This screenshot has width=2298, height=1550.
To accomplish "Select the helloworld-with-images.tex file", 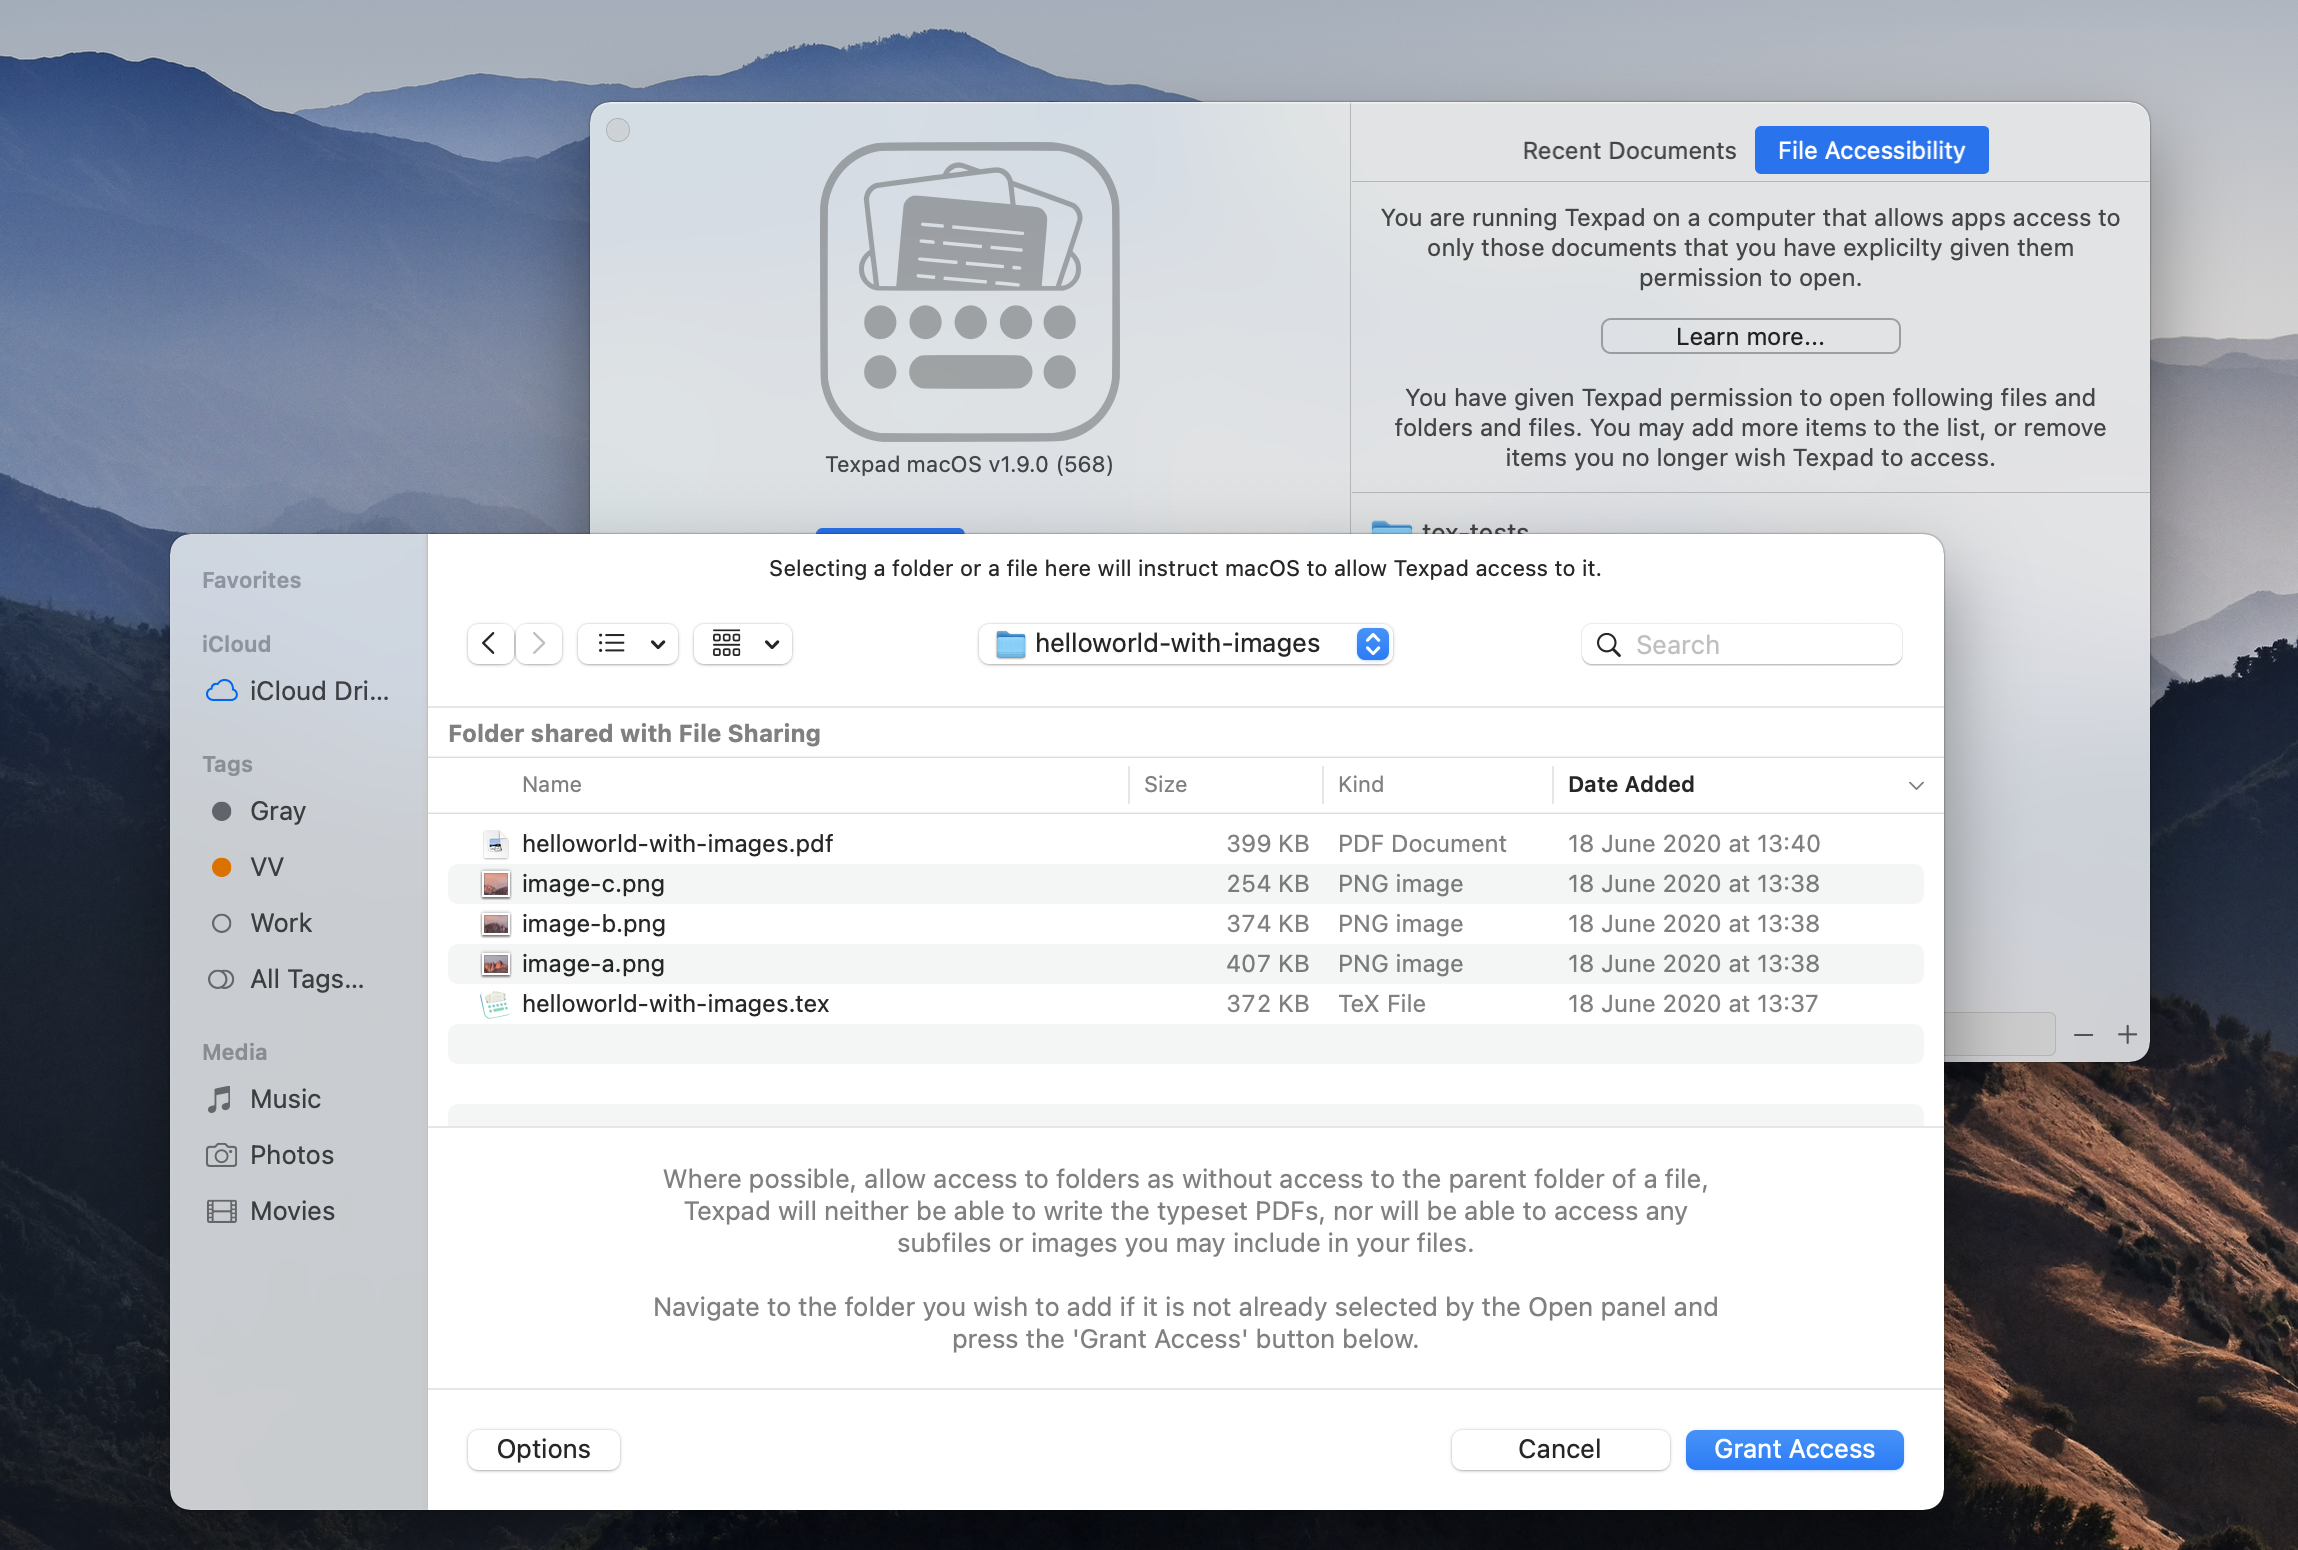I will click(674, 1003).
